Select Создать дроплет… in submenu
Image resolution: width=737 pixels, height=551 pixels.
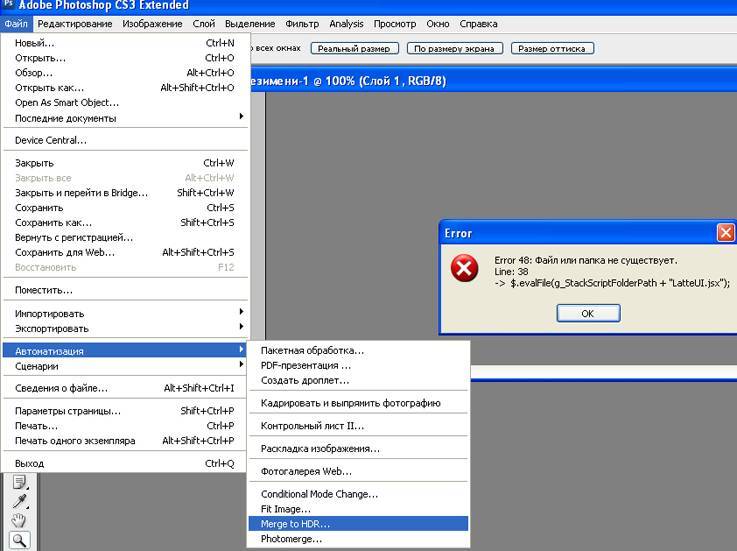[x=358, y=380]
